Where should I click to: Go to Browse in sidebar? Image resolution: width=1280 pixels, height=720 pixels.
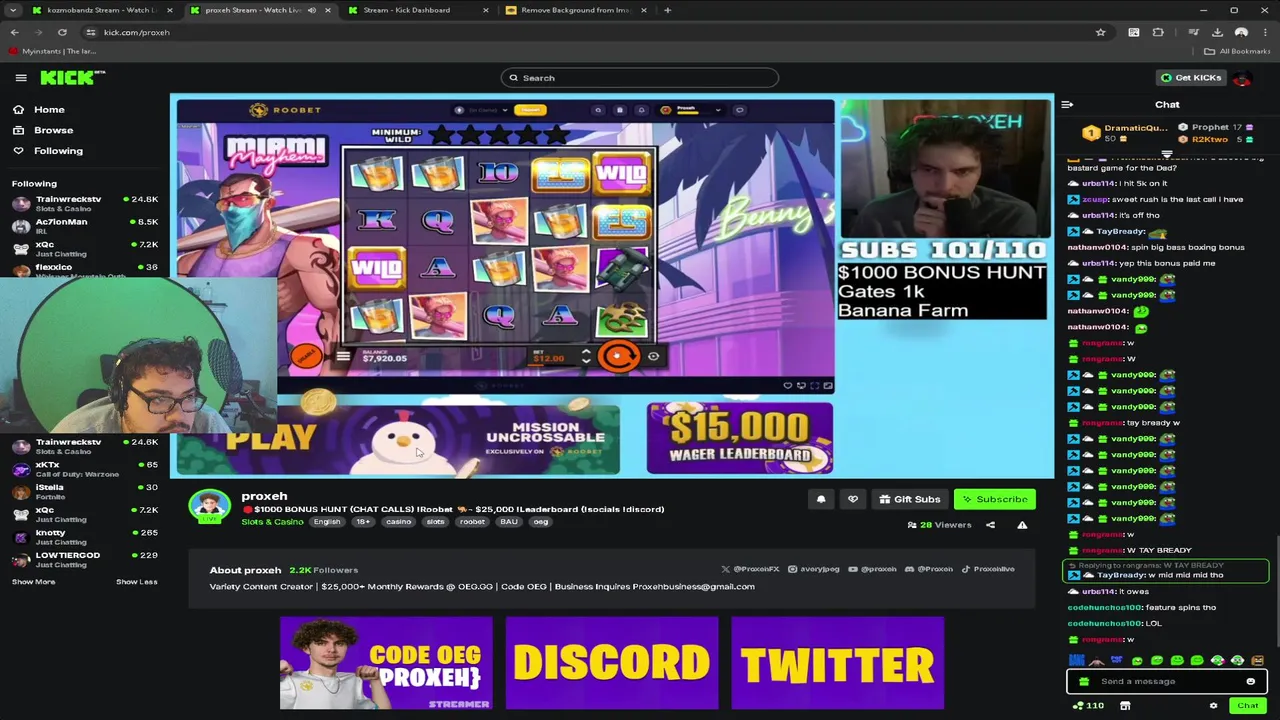(43, 130)
